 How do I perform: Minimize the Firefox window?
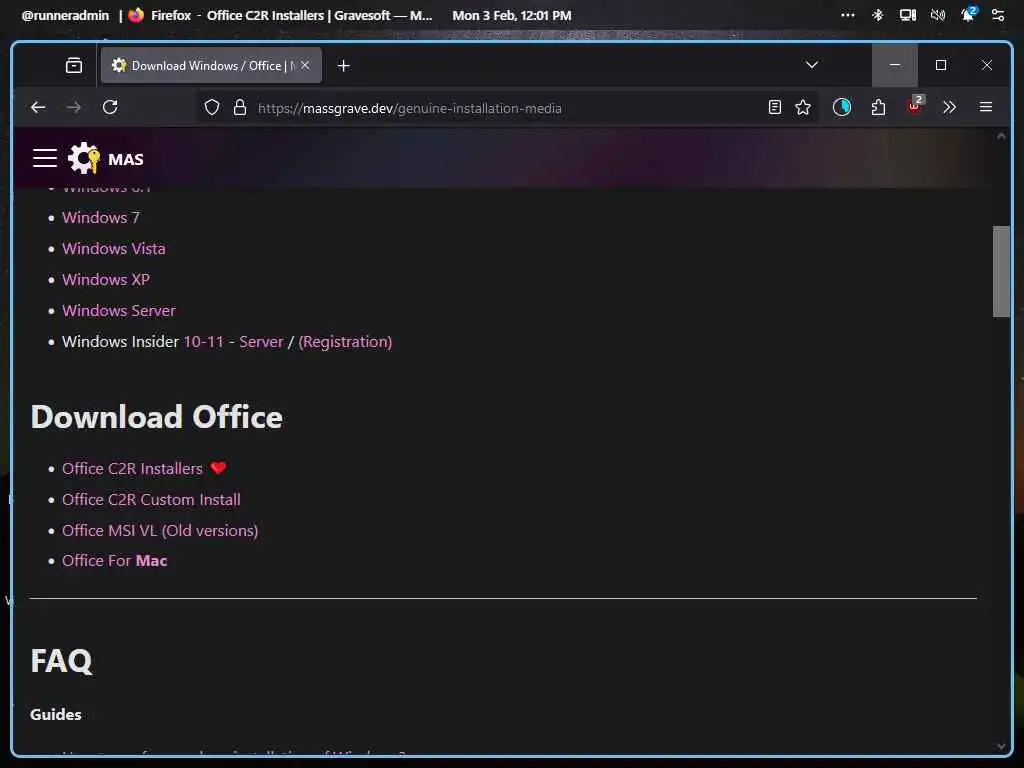[895, 65]
